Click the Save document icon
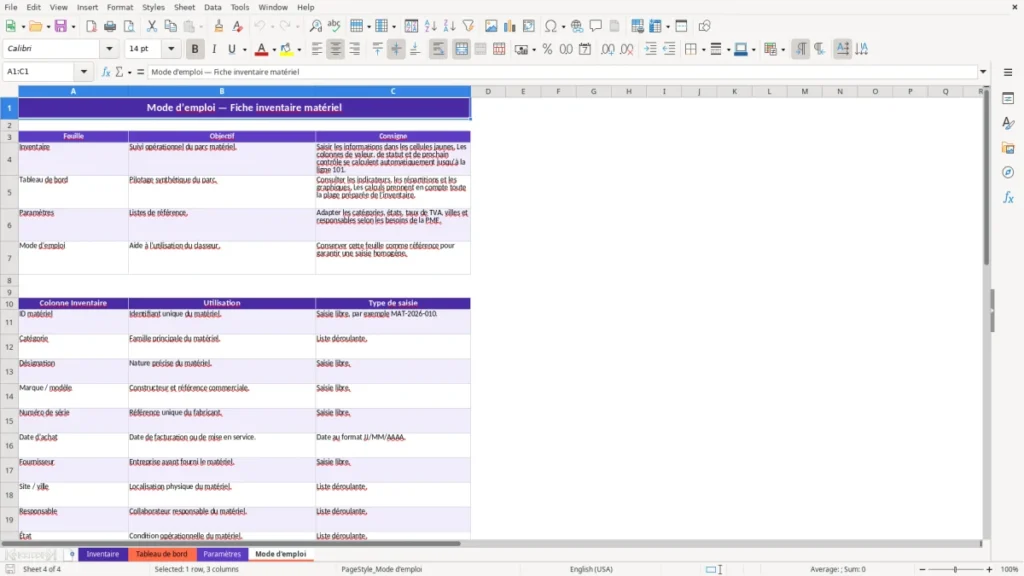Viewport: 1024px width, 576px height. (61, 26)
